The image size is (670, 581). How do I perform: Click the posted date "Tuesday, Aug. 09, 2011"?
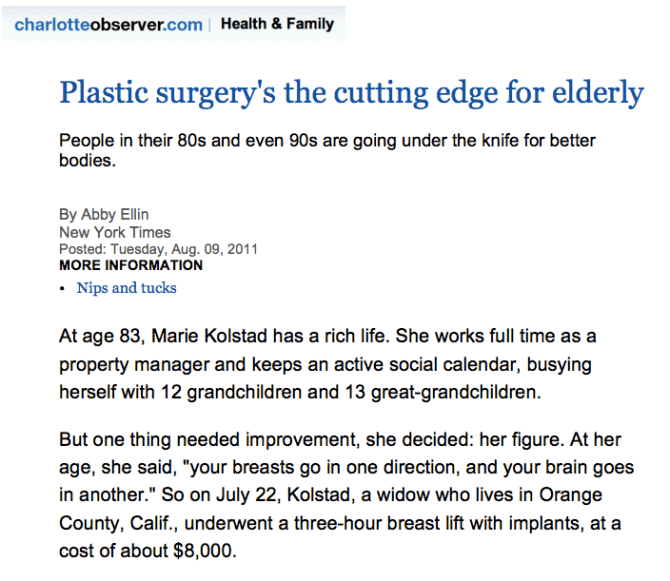point(184,249)
